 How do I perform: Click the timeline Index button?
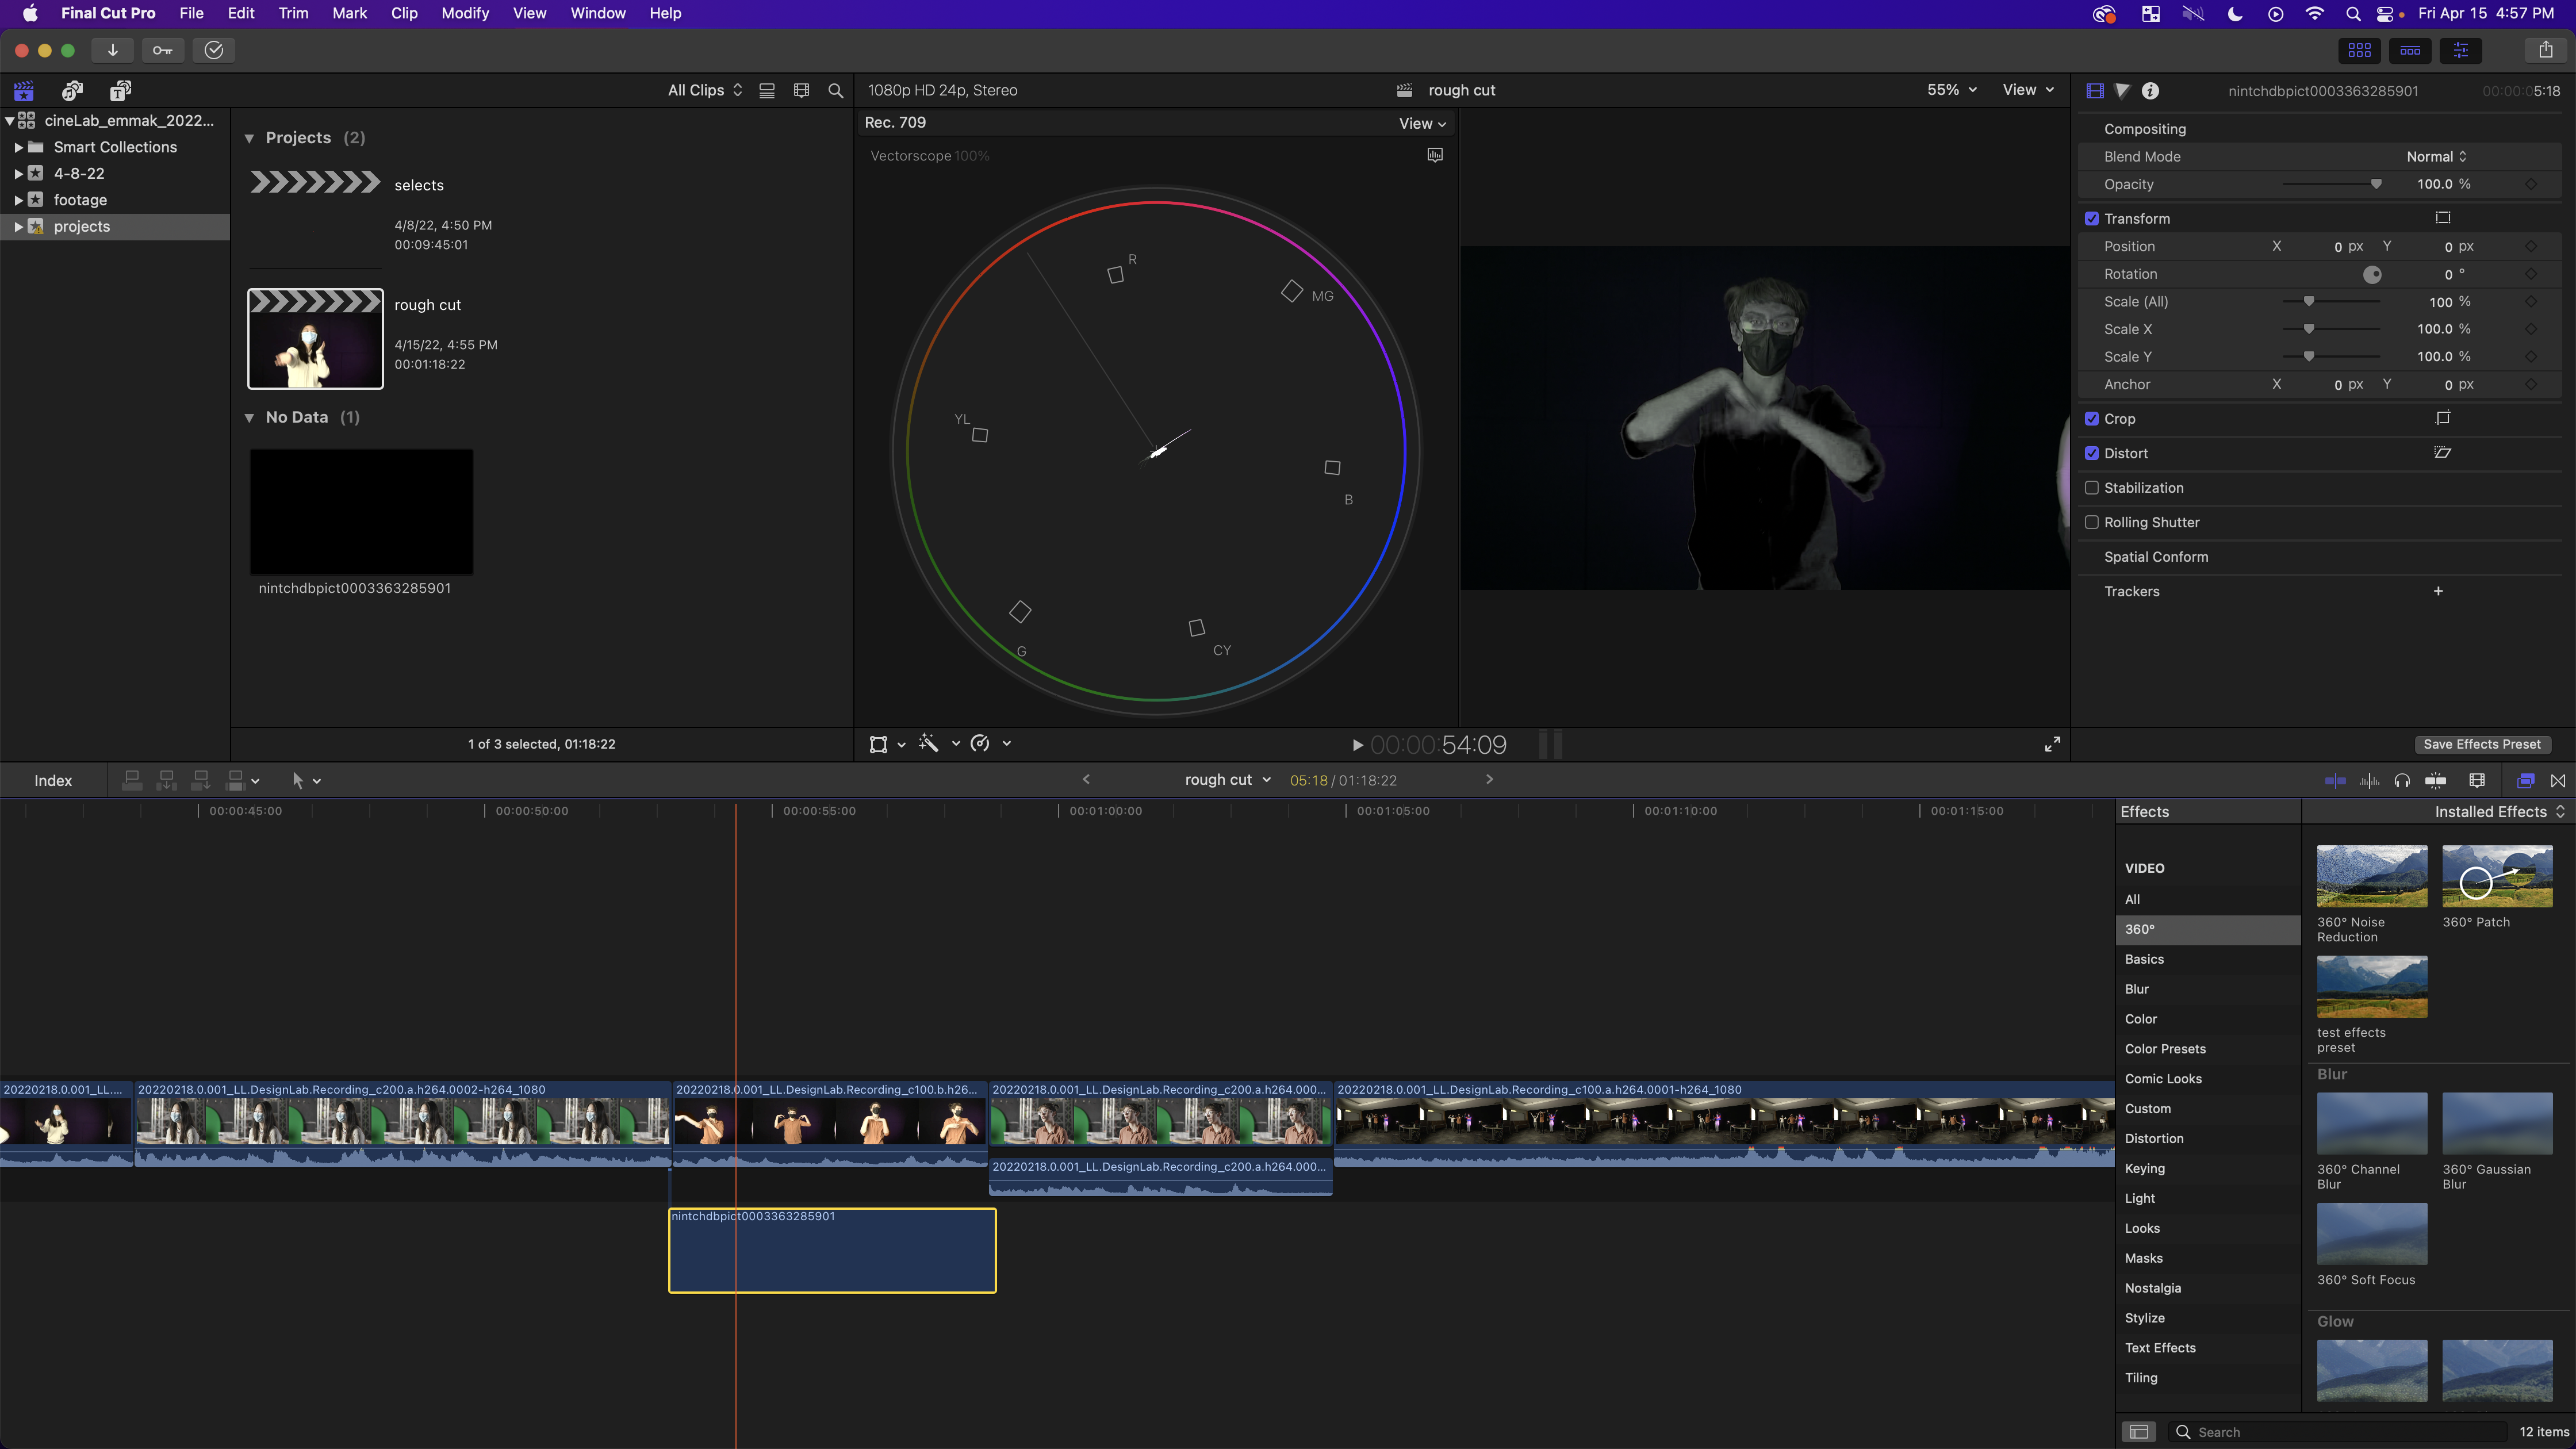(x=53, y=781)
